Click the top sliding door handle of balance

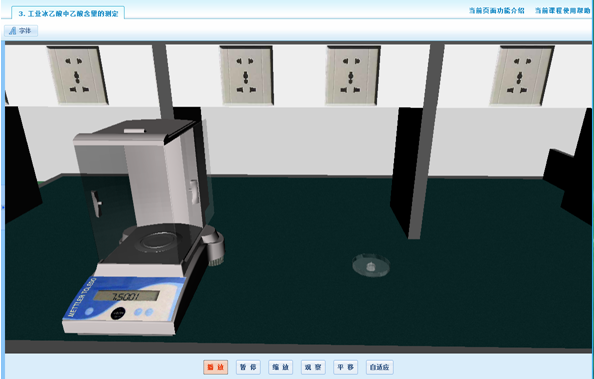click(x=134, y=131)
